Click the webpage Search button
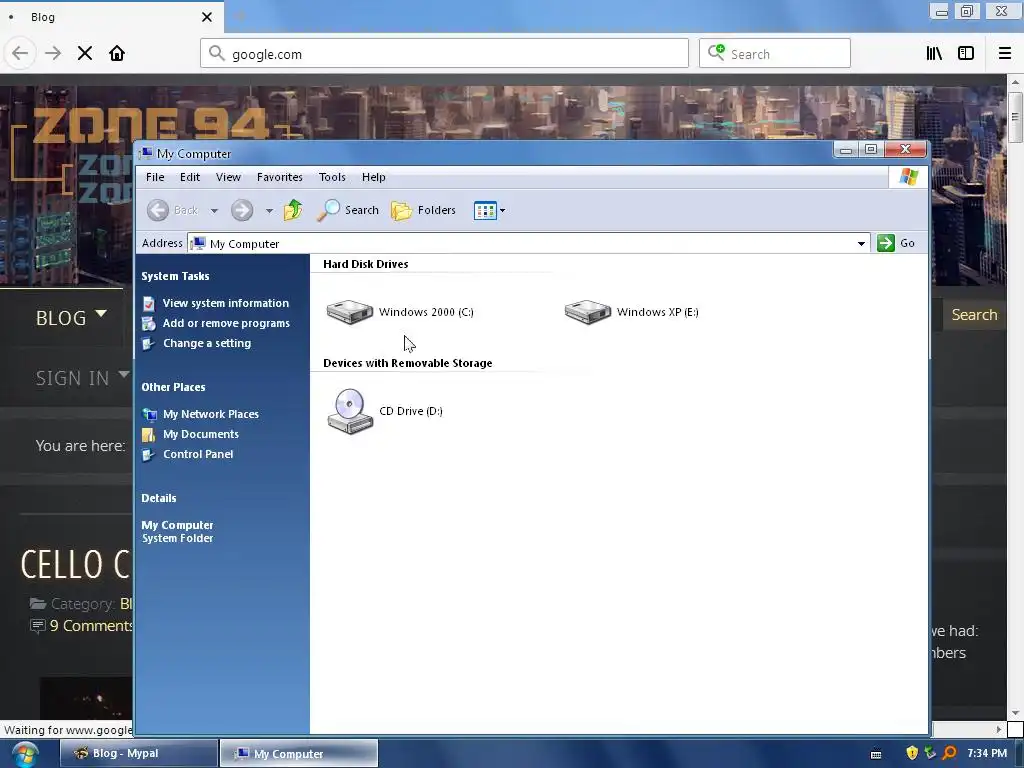Image resolution: width=1024 pixels, height=768 pixels. point(974,315)
